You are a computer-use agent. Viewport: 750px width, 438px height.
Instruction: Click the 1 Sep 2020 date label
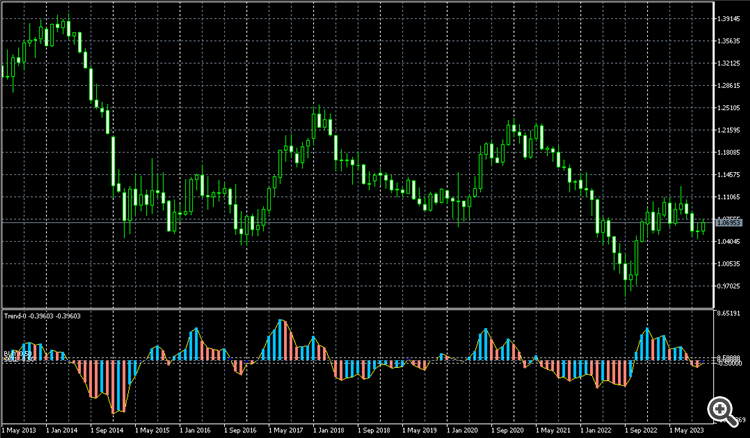point(508,430)
